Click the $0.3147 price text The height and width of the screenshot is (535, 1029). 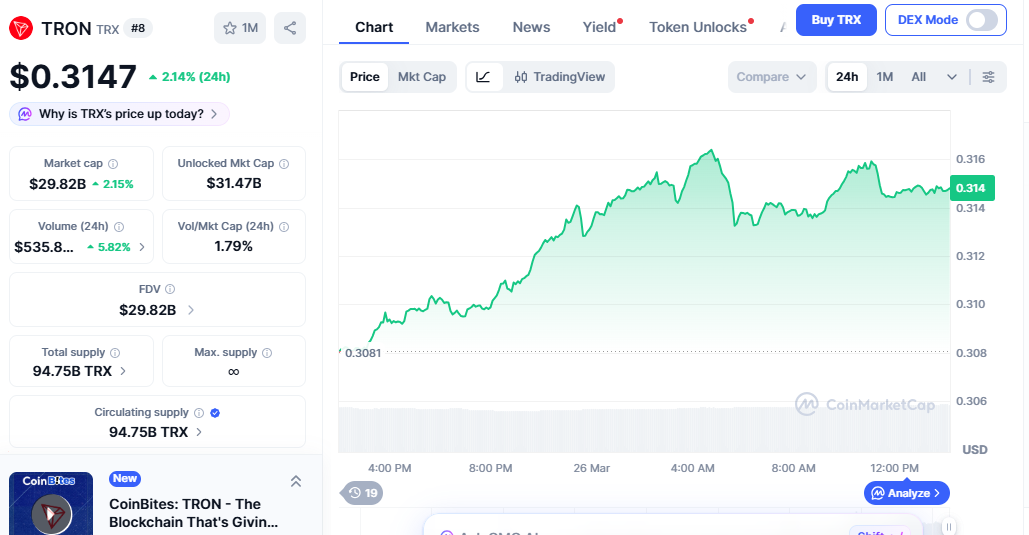(73, 77)
